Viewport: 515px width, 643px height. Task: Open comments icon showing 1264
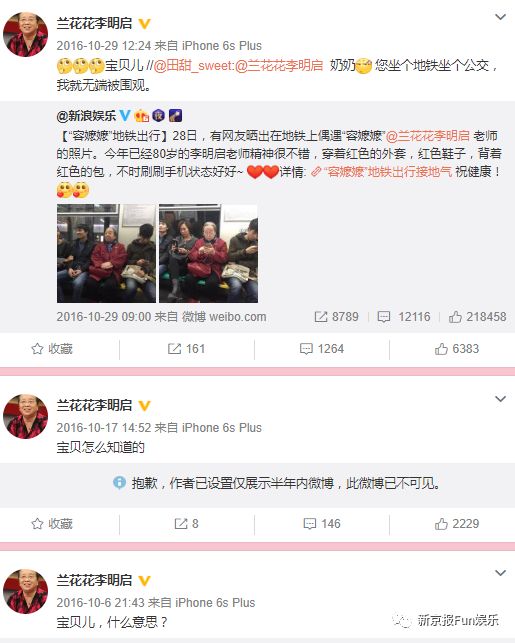click(322, 349)
